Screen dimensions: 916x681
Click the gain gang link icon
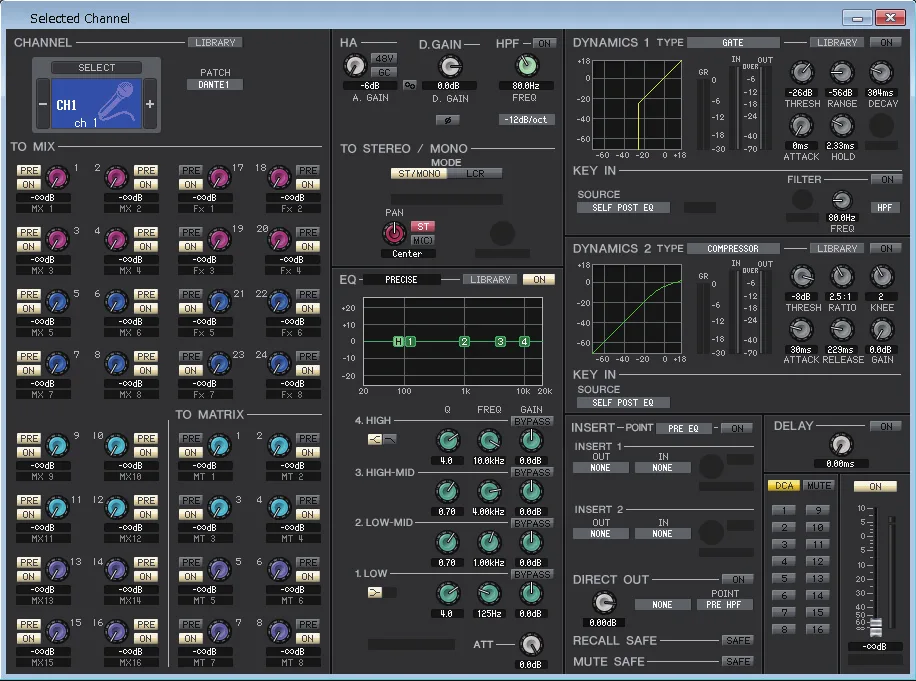410,85
